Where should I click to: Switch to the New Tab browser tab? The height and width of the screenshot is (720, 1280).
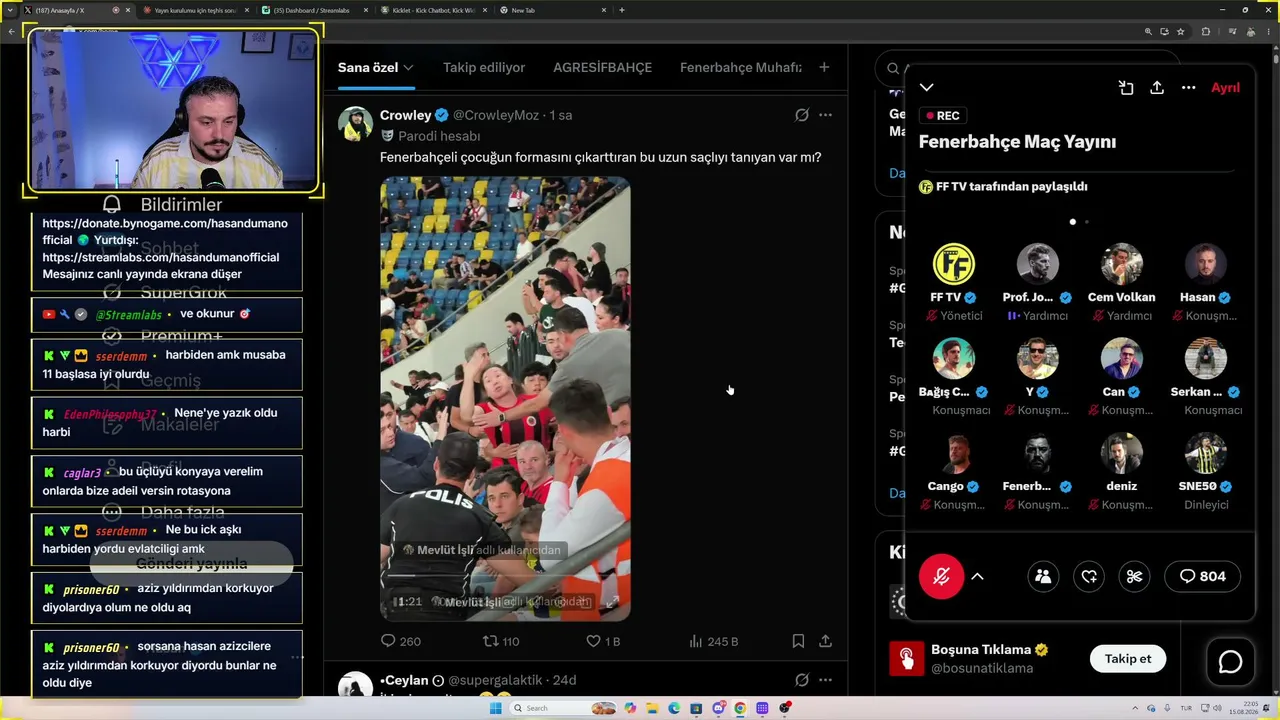[554, 10]
